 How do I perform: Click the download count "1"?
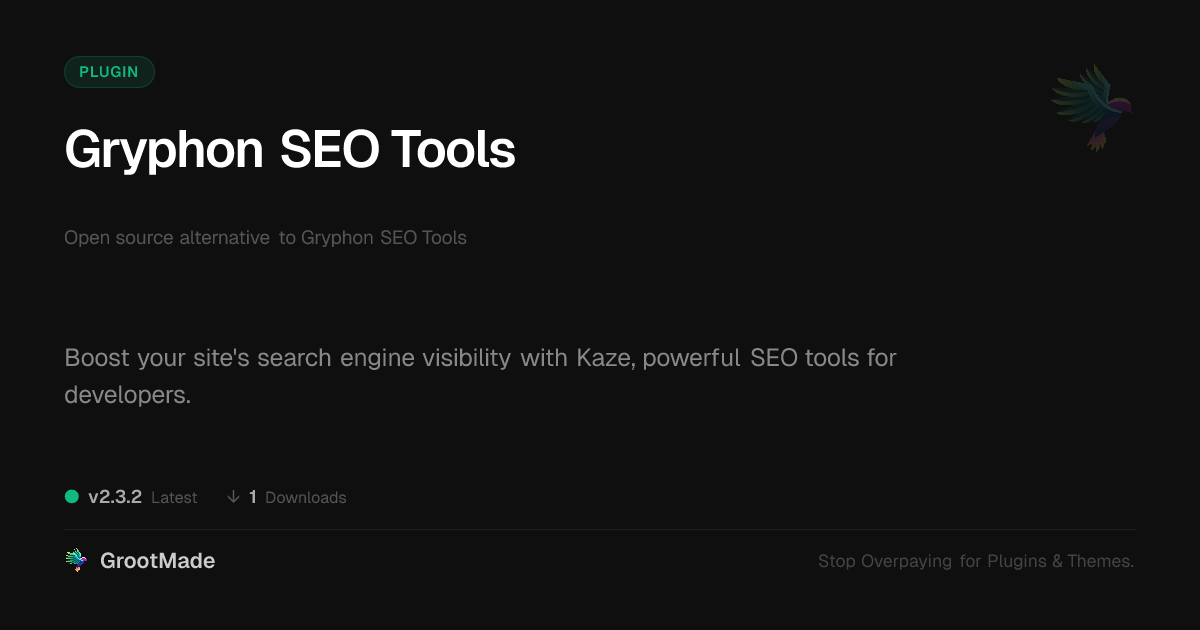pos(253,497)
